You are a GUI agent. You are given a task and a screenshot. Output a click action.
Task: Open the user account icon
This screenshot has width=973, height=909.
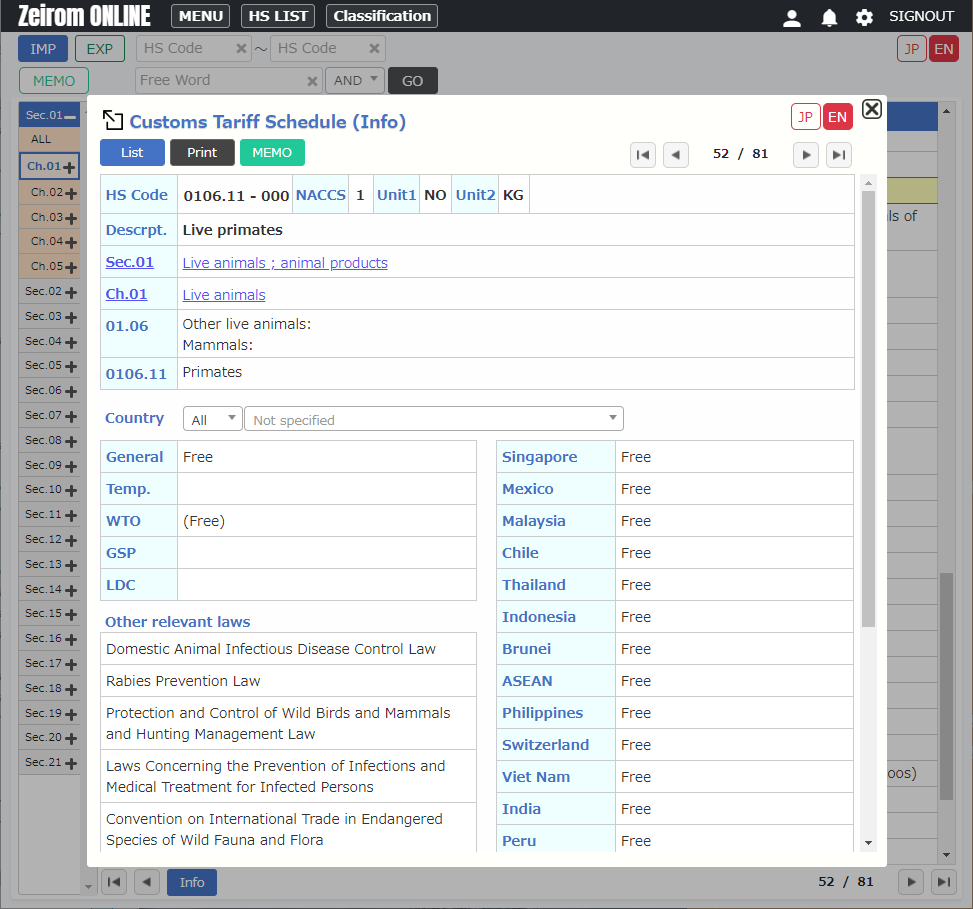(x=791, y=17)
